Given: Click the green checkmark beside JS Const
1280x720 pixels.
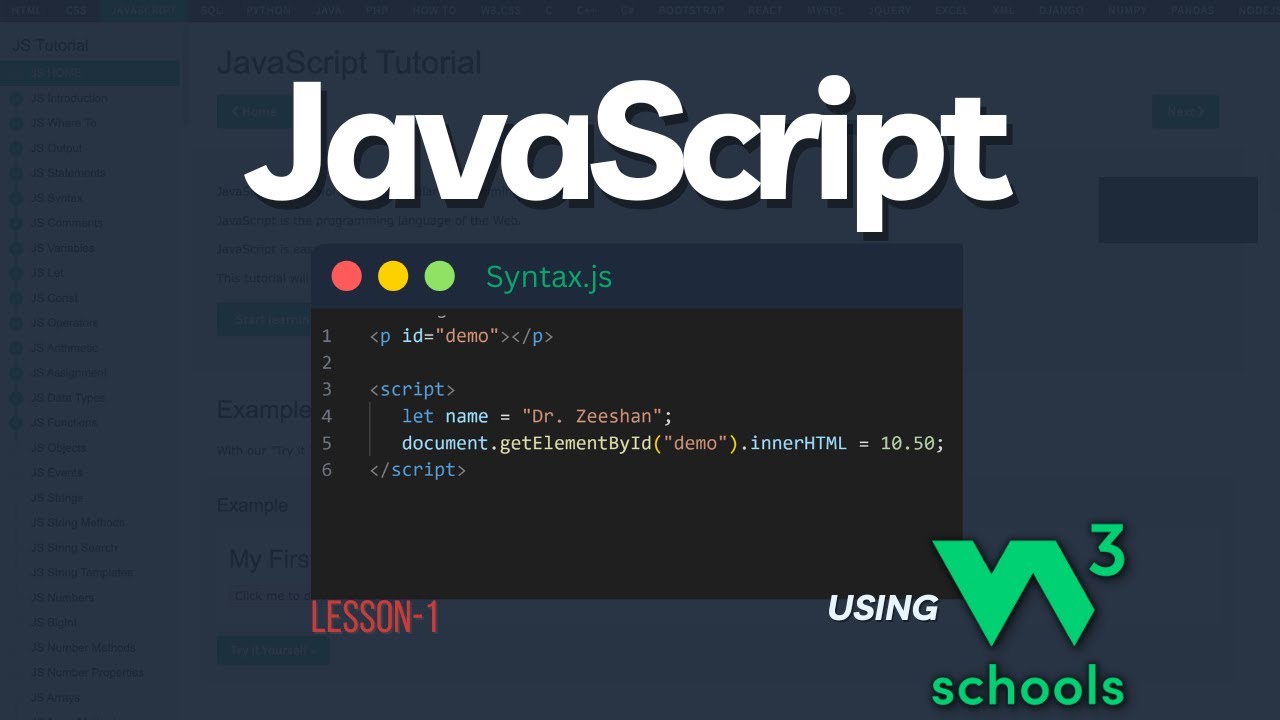Looking at the screenshot, I should 16,298.
